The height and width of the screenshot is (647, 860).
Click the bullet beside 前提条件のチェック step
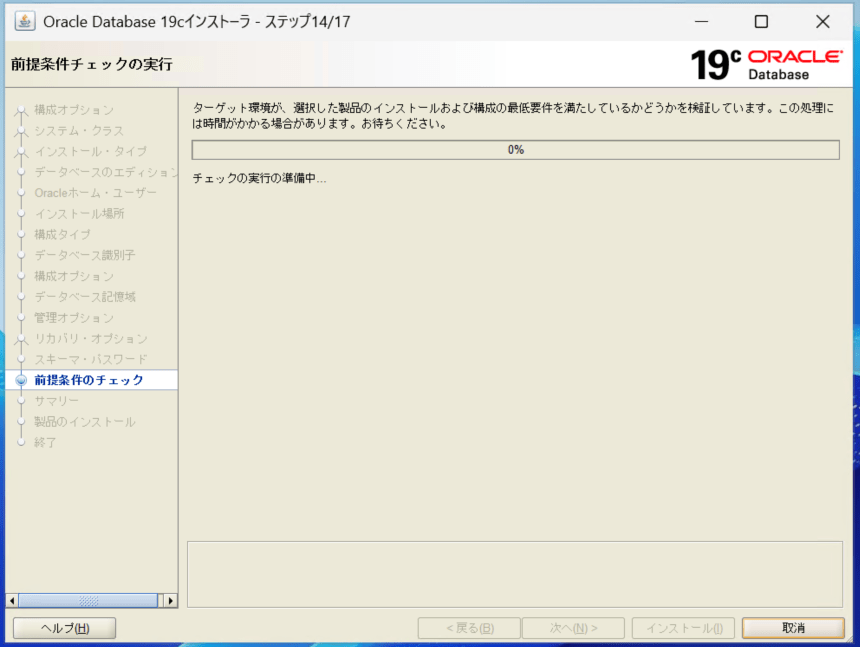coord(21,380)
